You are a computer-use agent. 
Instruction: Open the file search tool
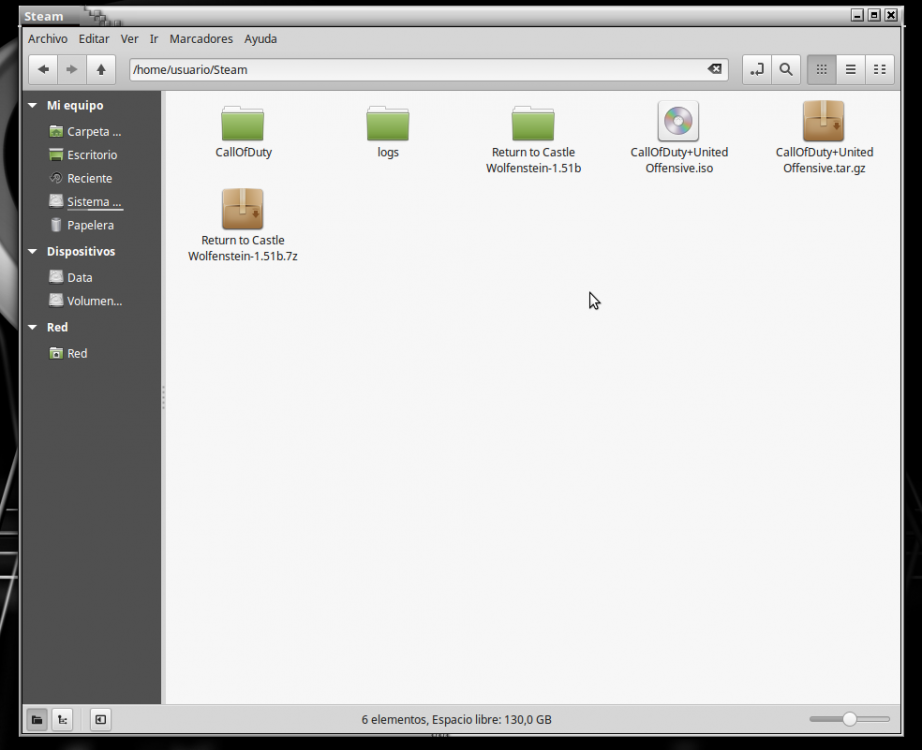786,69
